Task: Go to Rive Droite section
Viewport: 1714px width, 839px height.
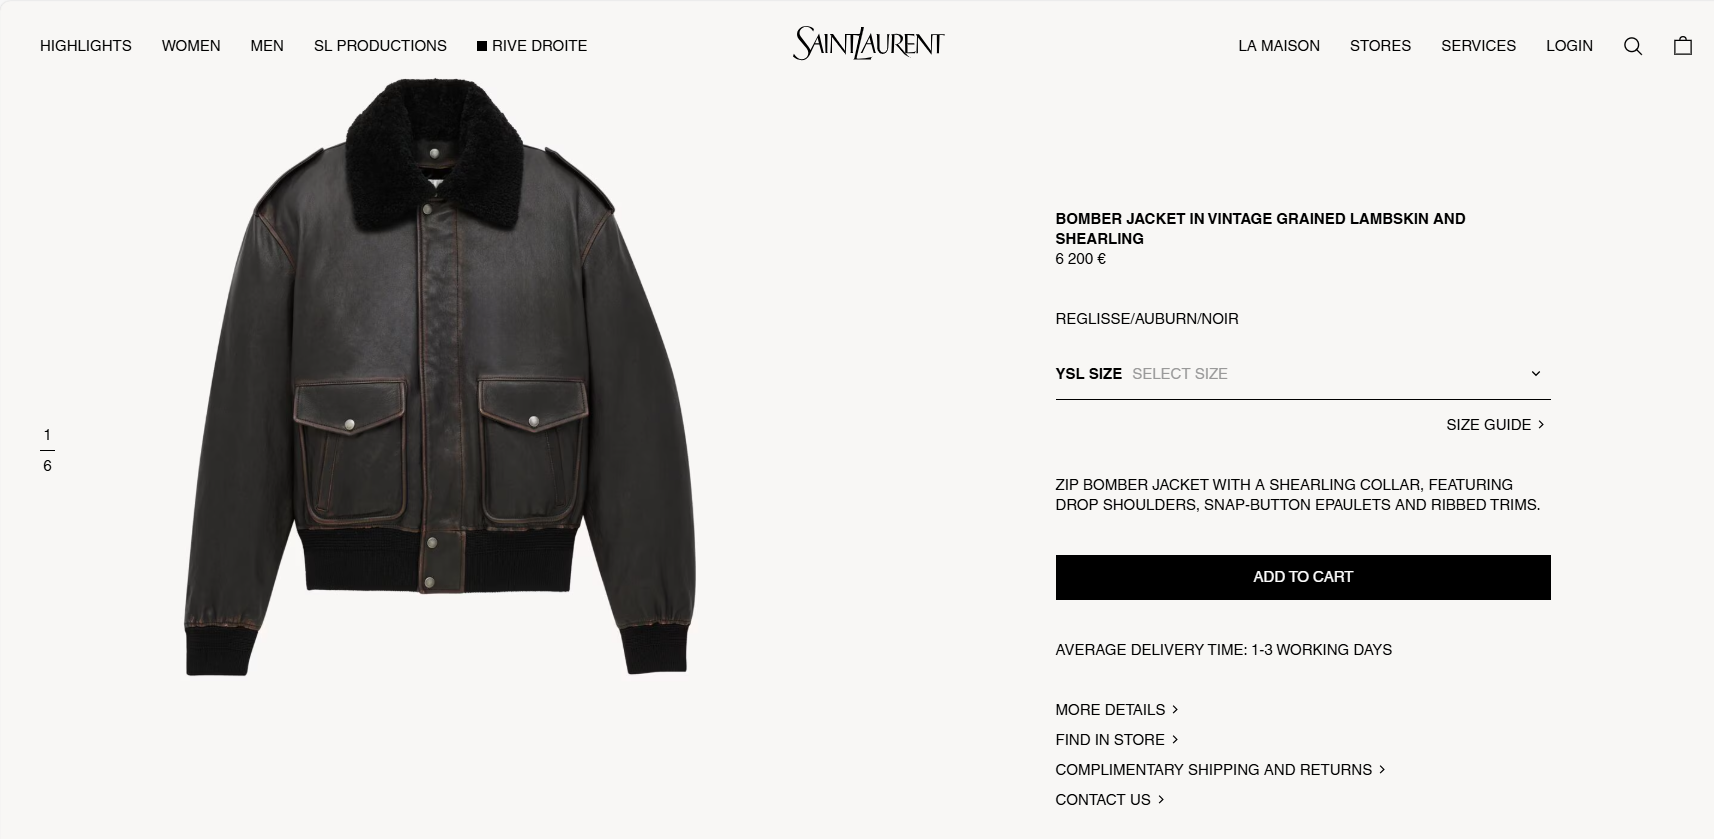Action: pos(532,46)
